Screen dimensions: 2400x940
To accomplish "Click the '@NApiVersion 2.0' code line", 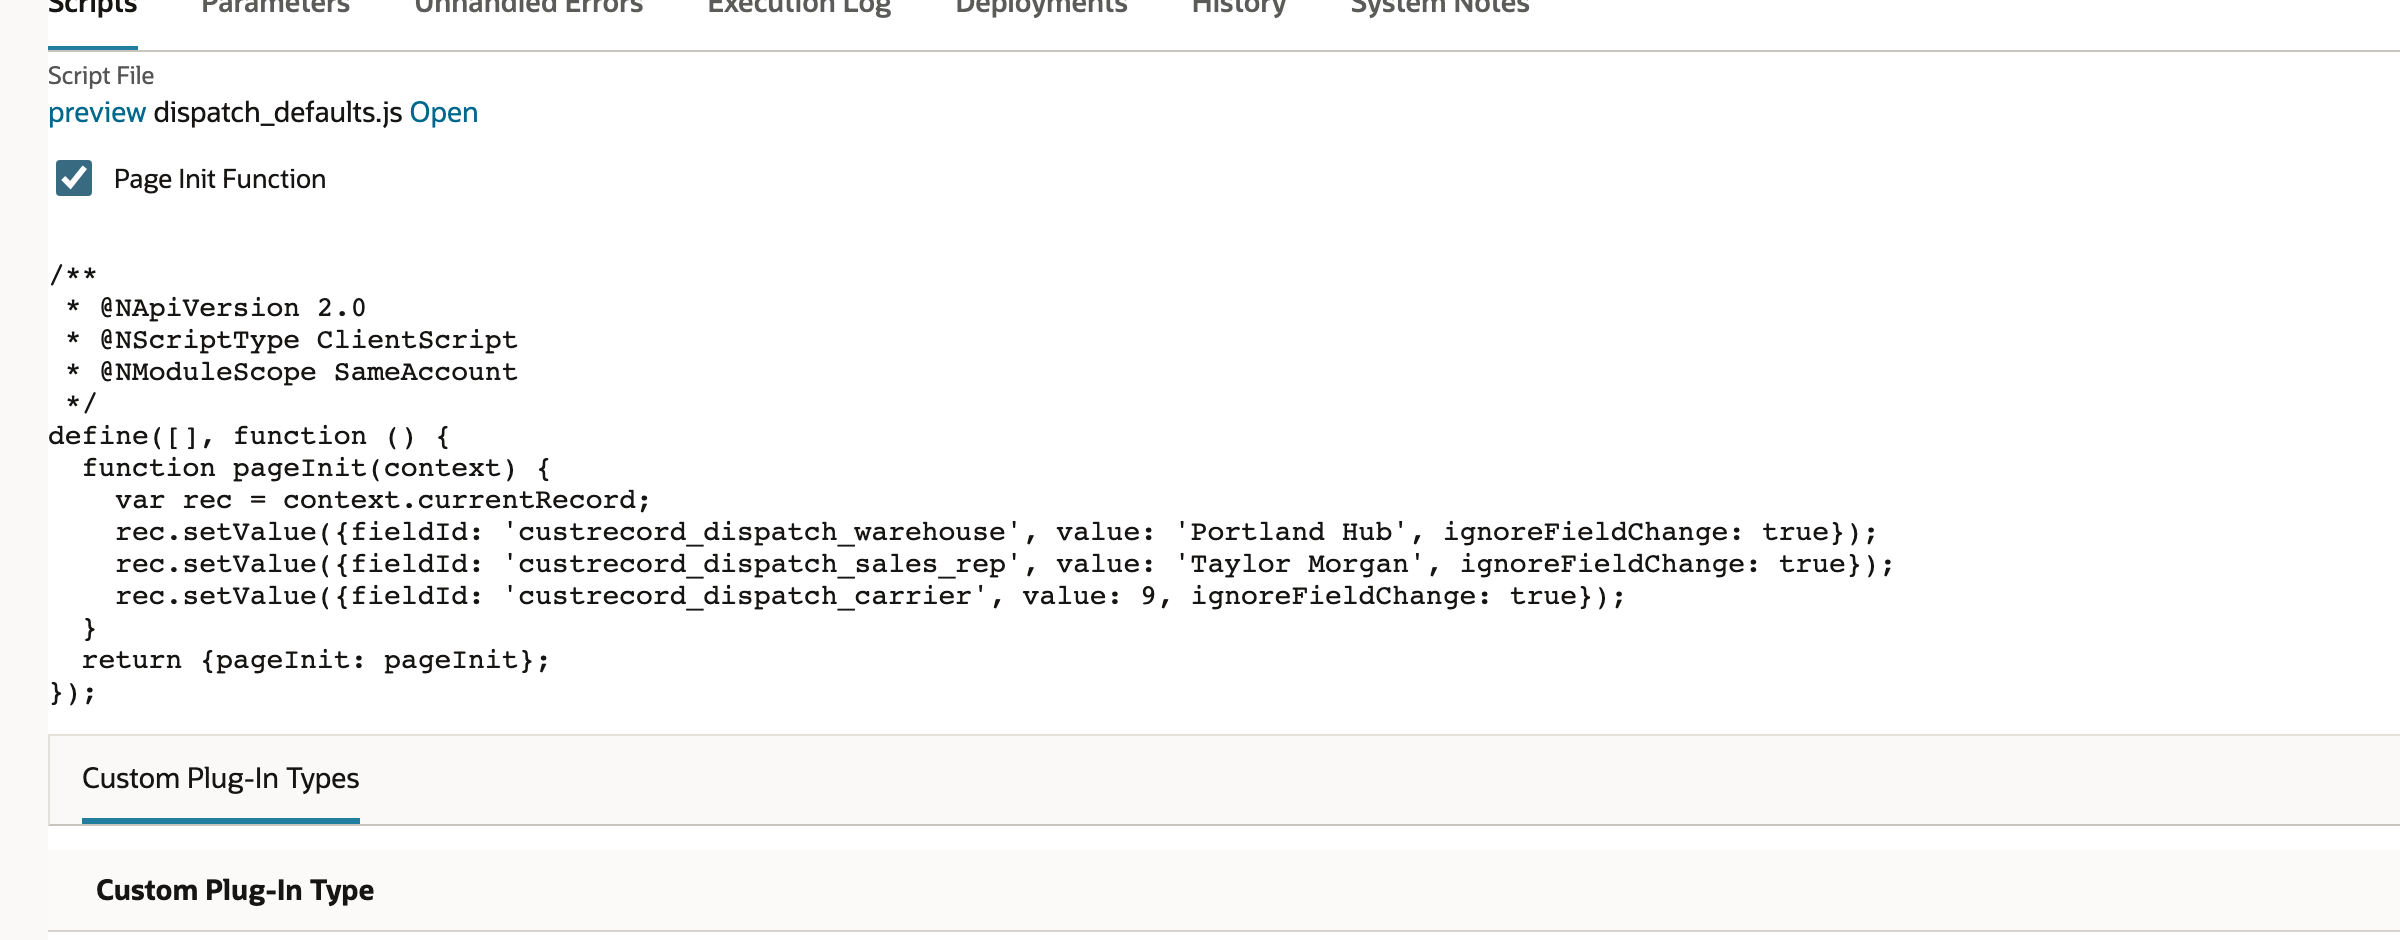I will pyautogui.click(x=216, y=308).
